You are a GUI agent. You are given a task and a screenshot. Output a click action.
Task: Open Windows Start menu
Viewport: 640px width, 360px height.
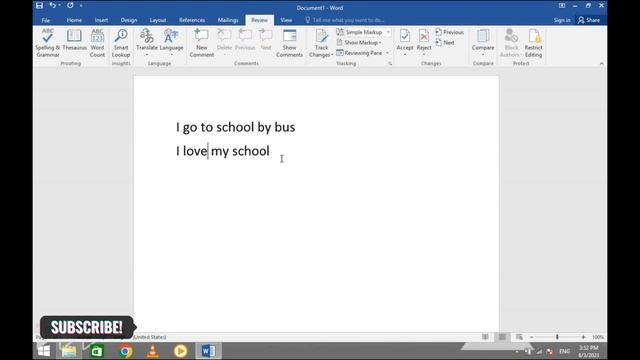(x=44, y=351)
